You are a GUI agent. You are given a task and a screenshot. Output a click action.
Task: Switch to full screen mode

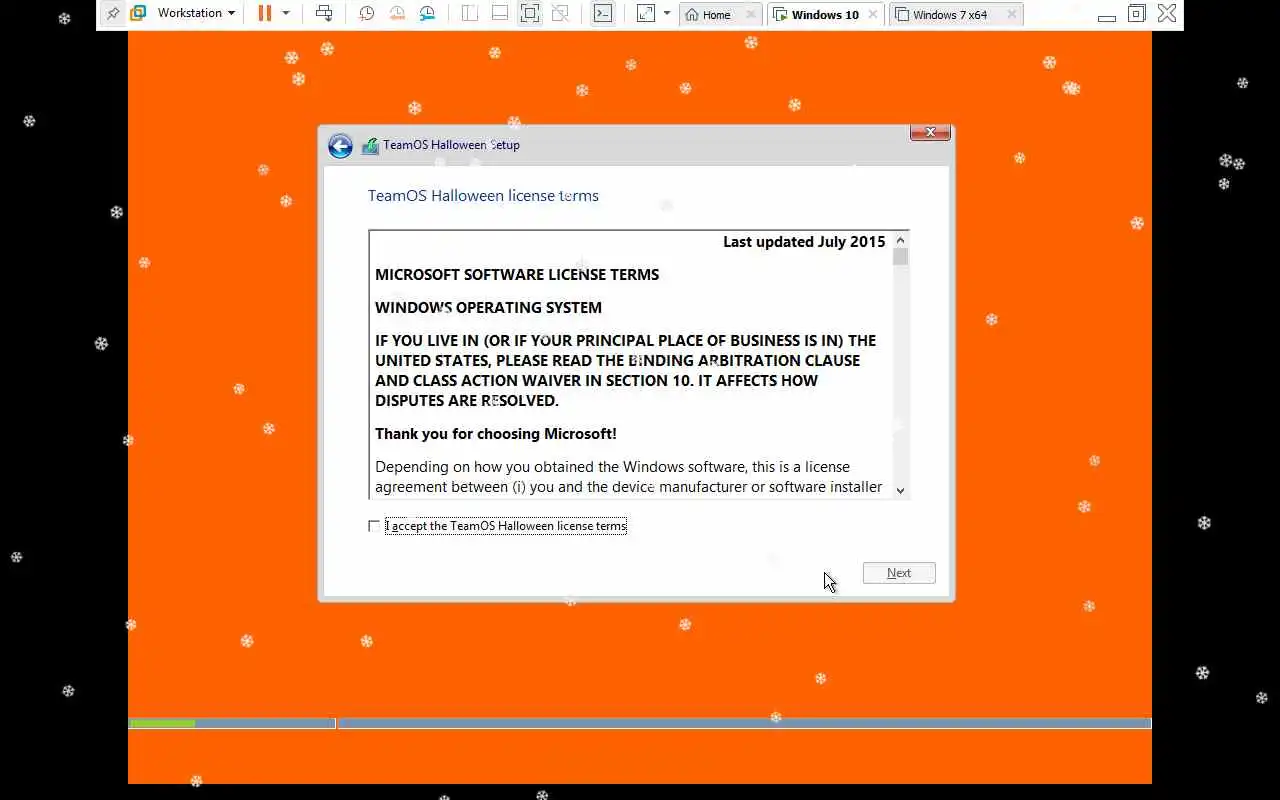[x=530, y=14]
